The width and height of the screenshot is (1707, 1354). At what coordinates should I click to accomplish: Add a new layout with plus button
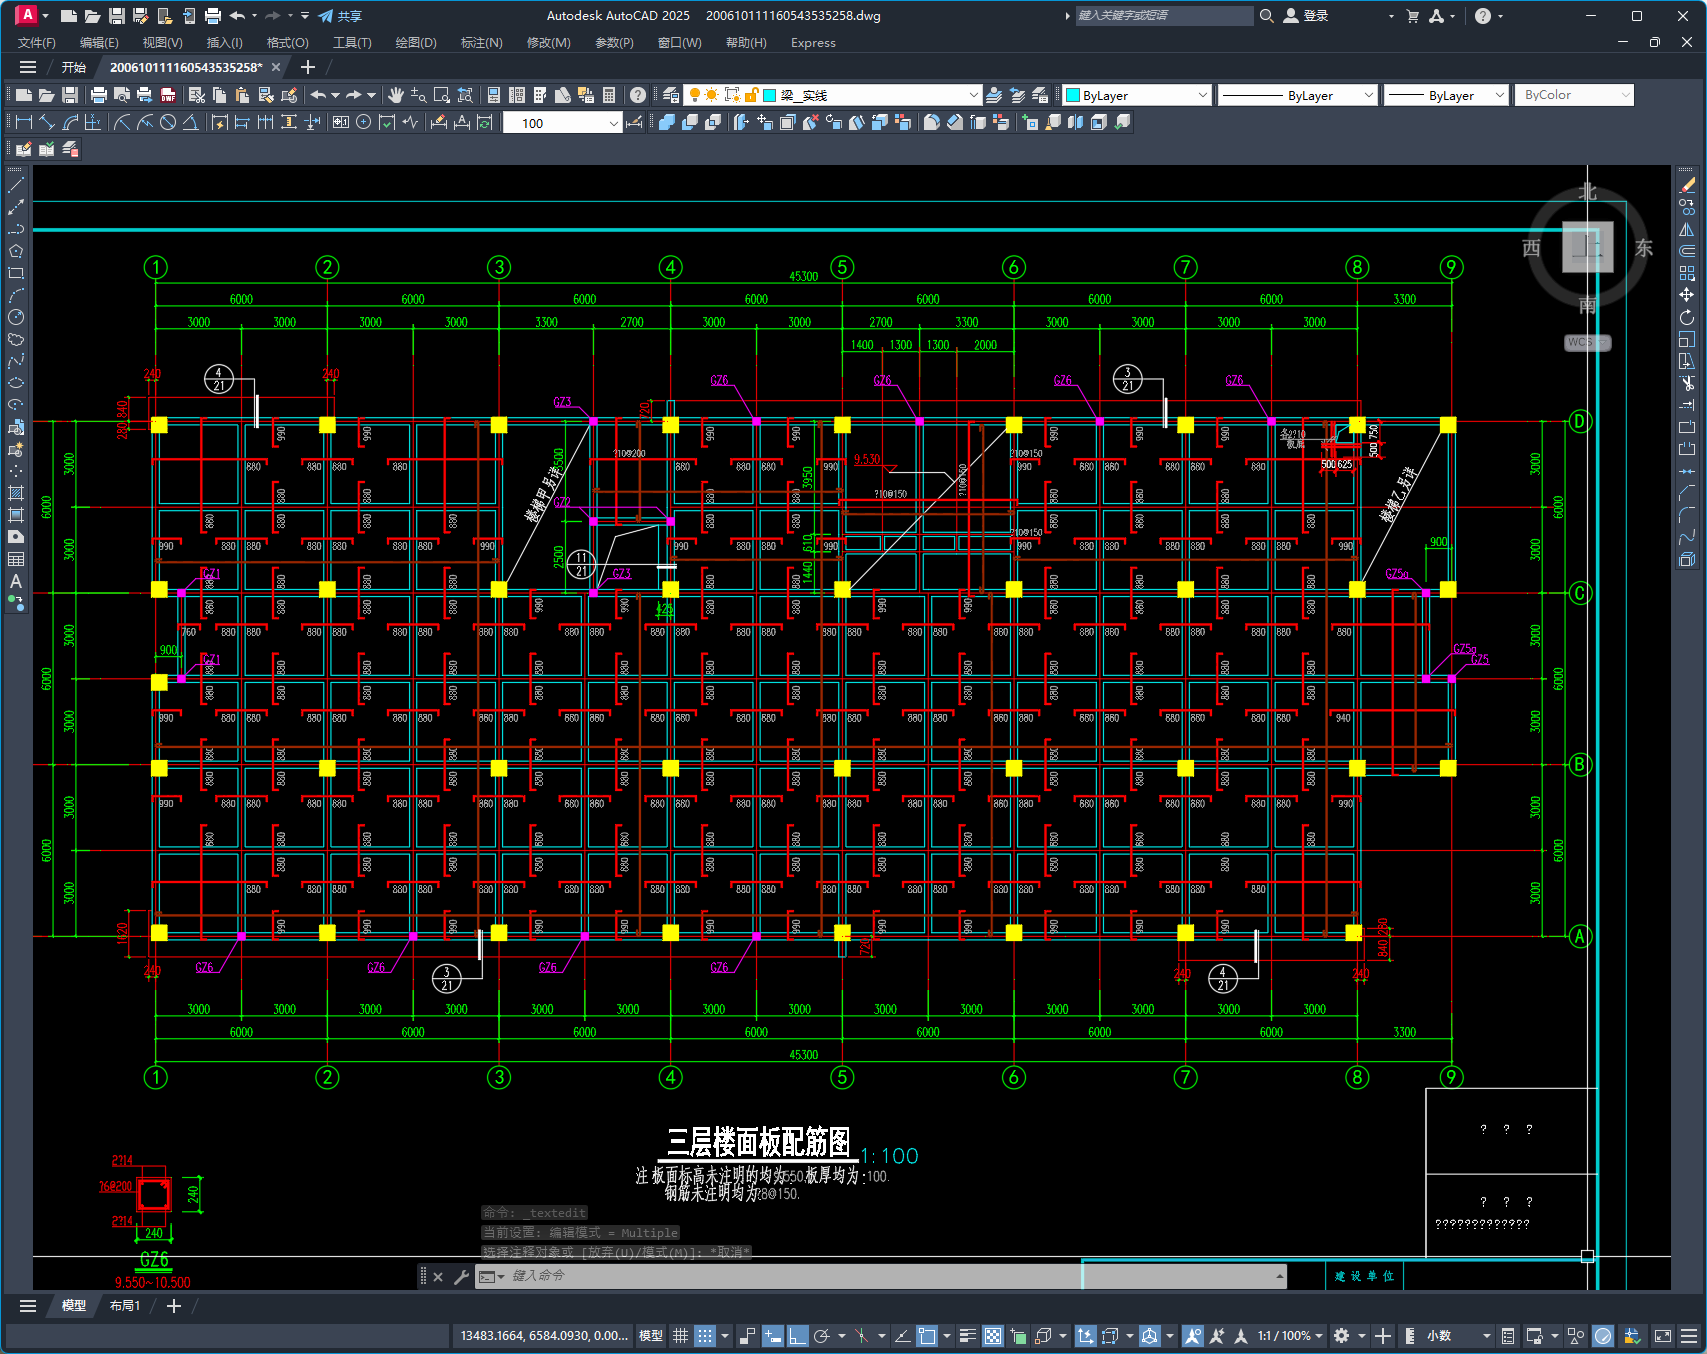click(x=174, y=1306)
